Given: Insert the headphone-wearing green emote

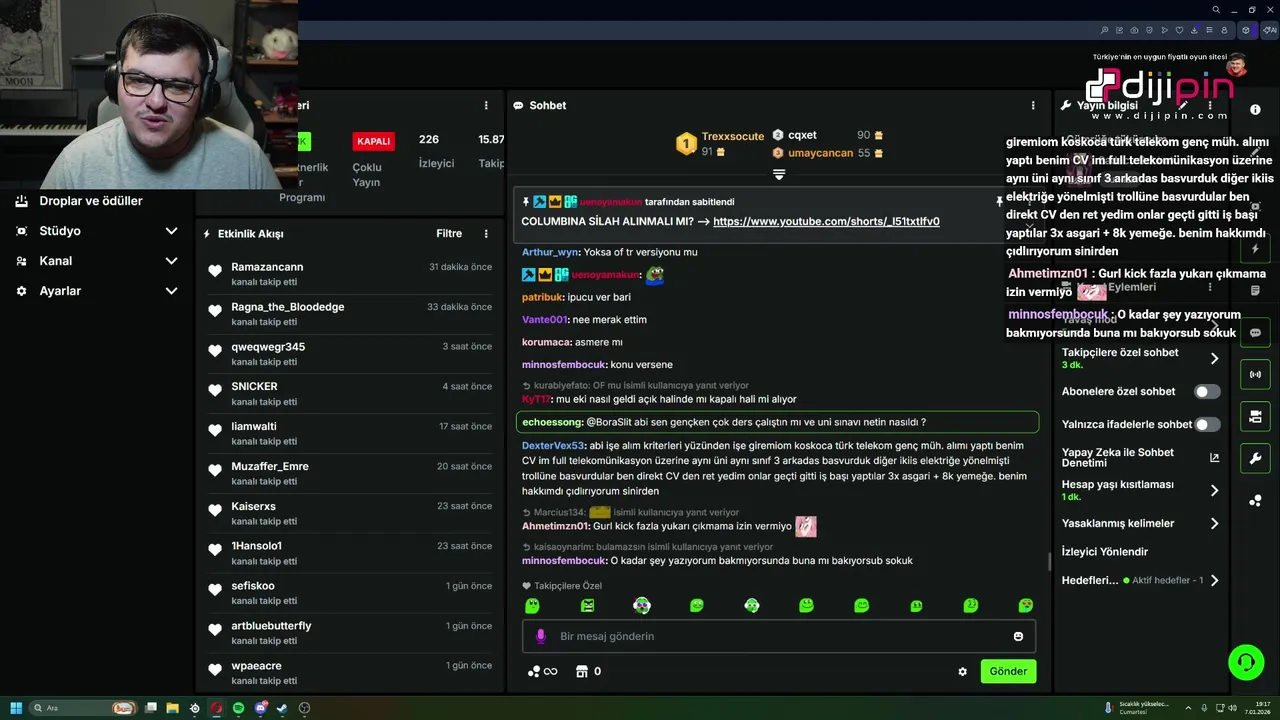Looking at the screenshot, I should [x=751, y=605].
